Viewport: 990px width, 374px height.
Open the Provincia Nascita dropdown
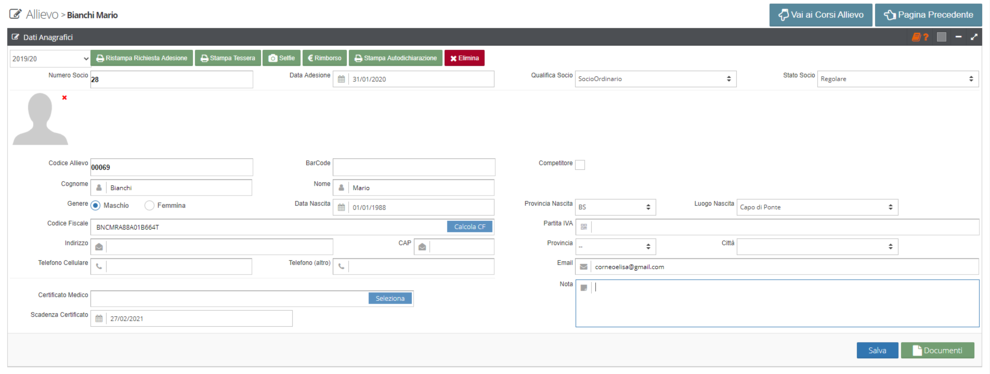tap(616, 207)
